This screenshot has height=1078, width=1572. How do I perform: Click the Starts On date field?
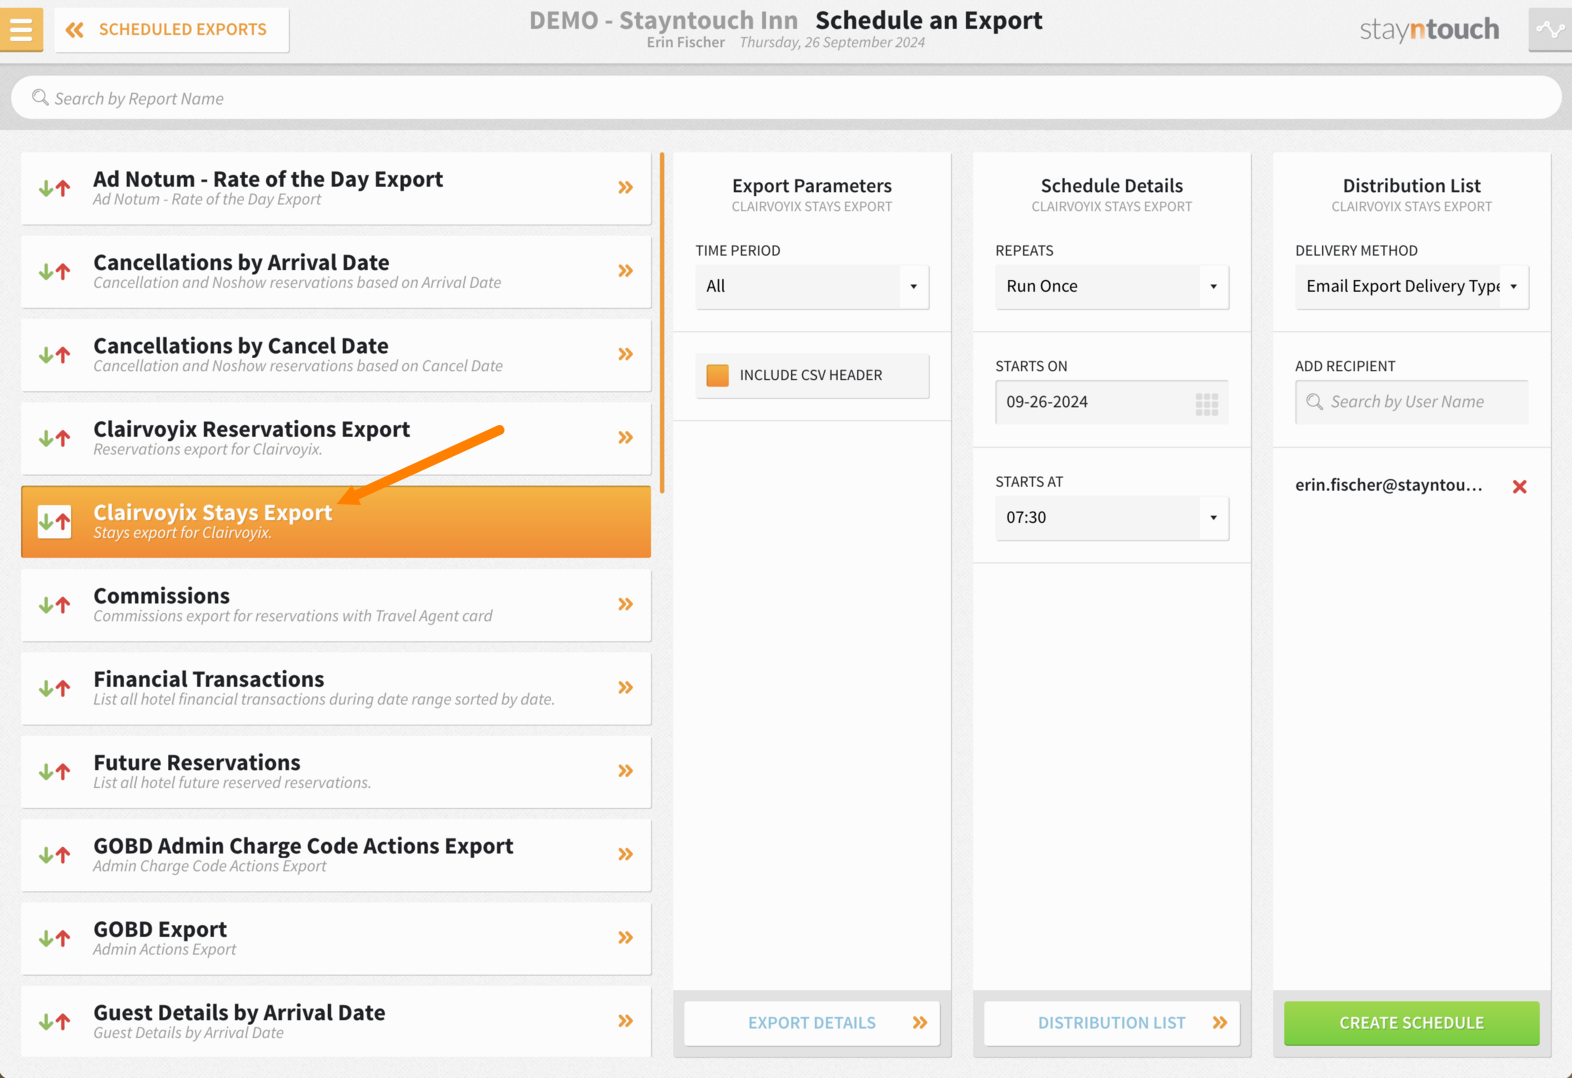pos(1112,402)
